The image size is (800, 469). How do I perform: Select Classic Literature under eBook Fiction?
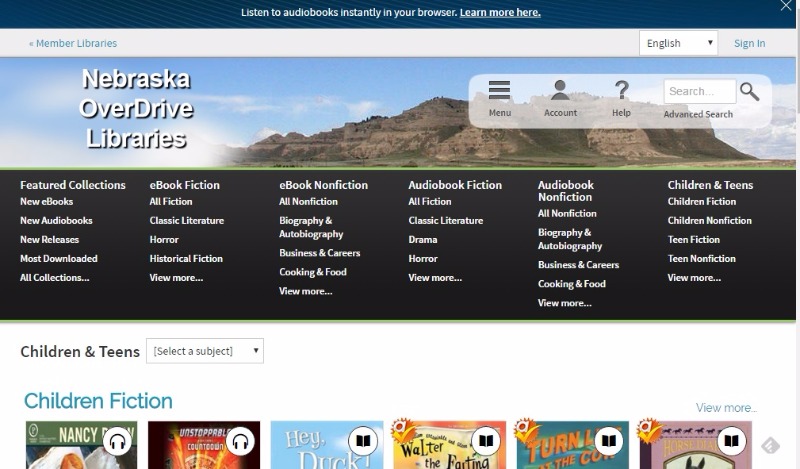[187, 220]
